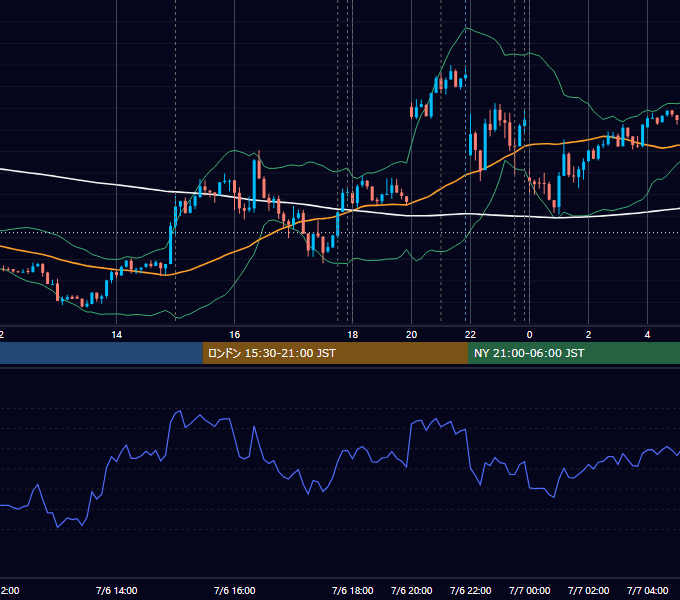The width and height of the screenshot is (680, 600).
Task: Click hour label 20 on price chart axis
Action: [412, 335]
